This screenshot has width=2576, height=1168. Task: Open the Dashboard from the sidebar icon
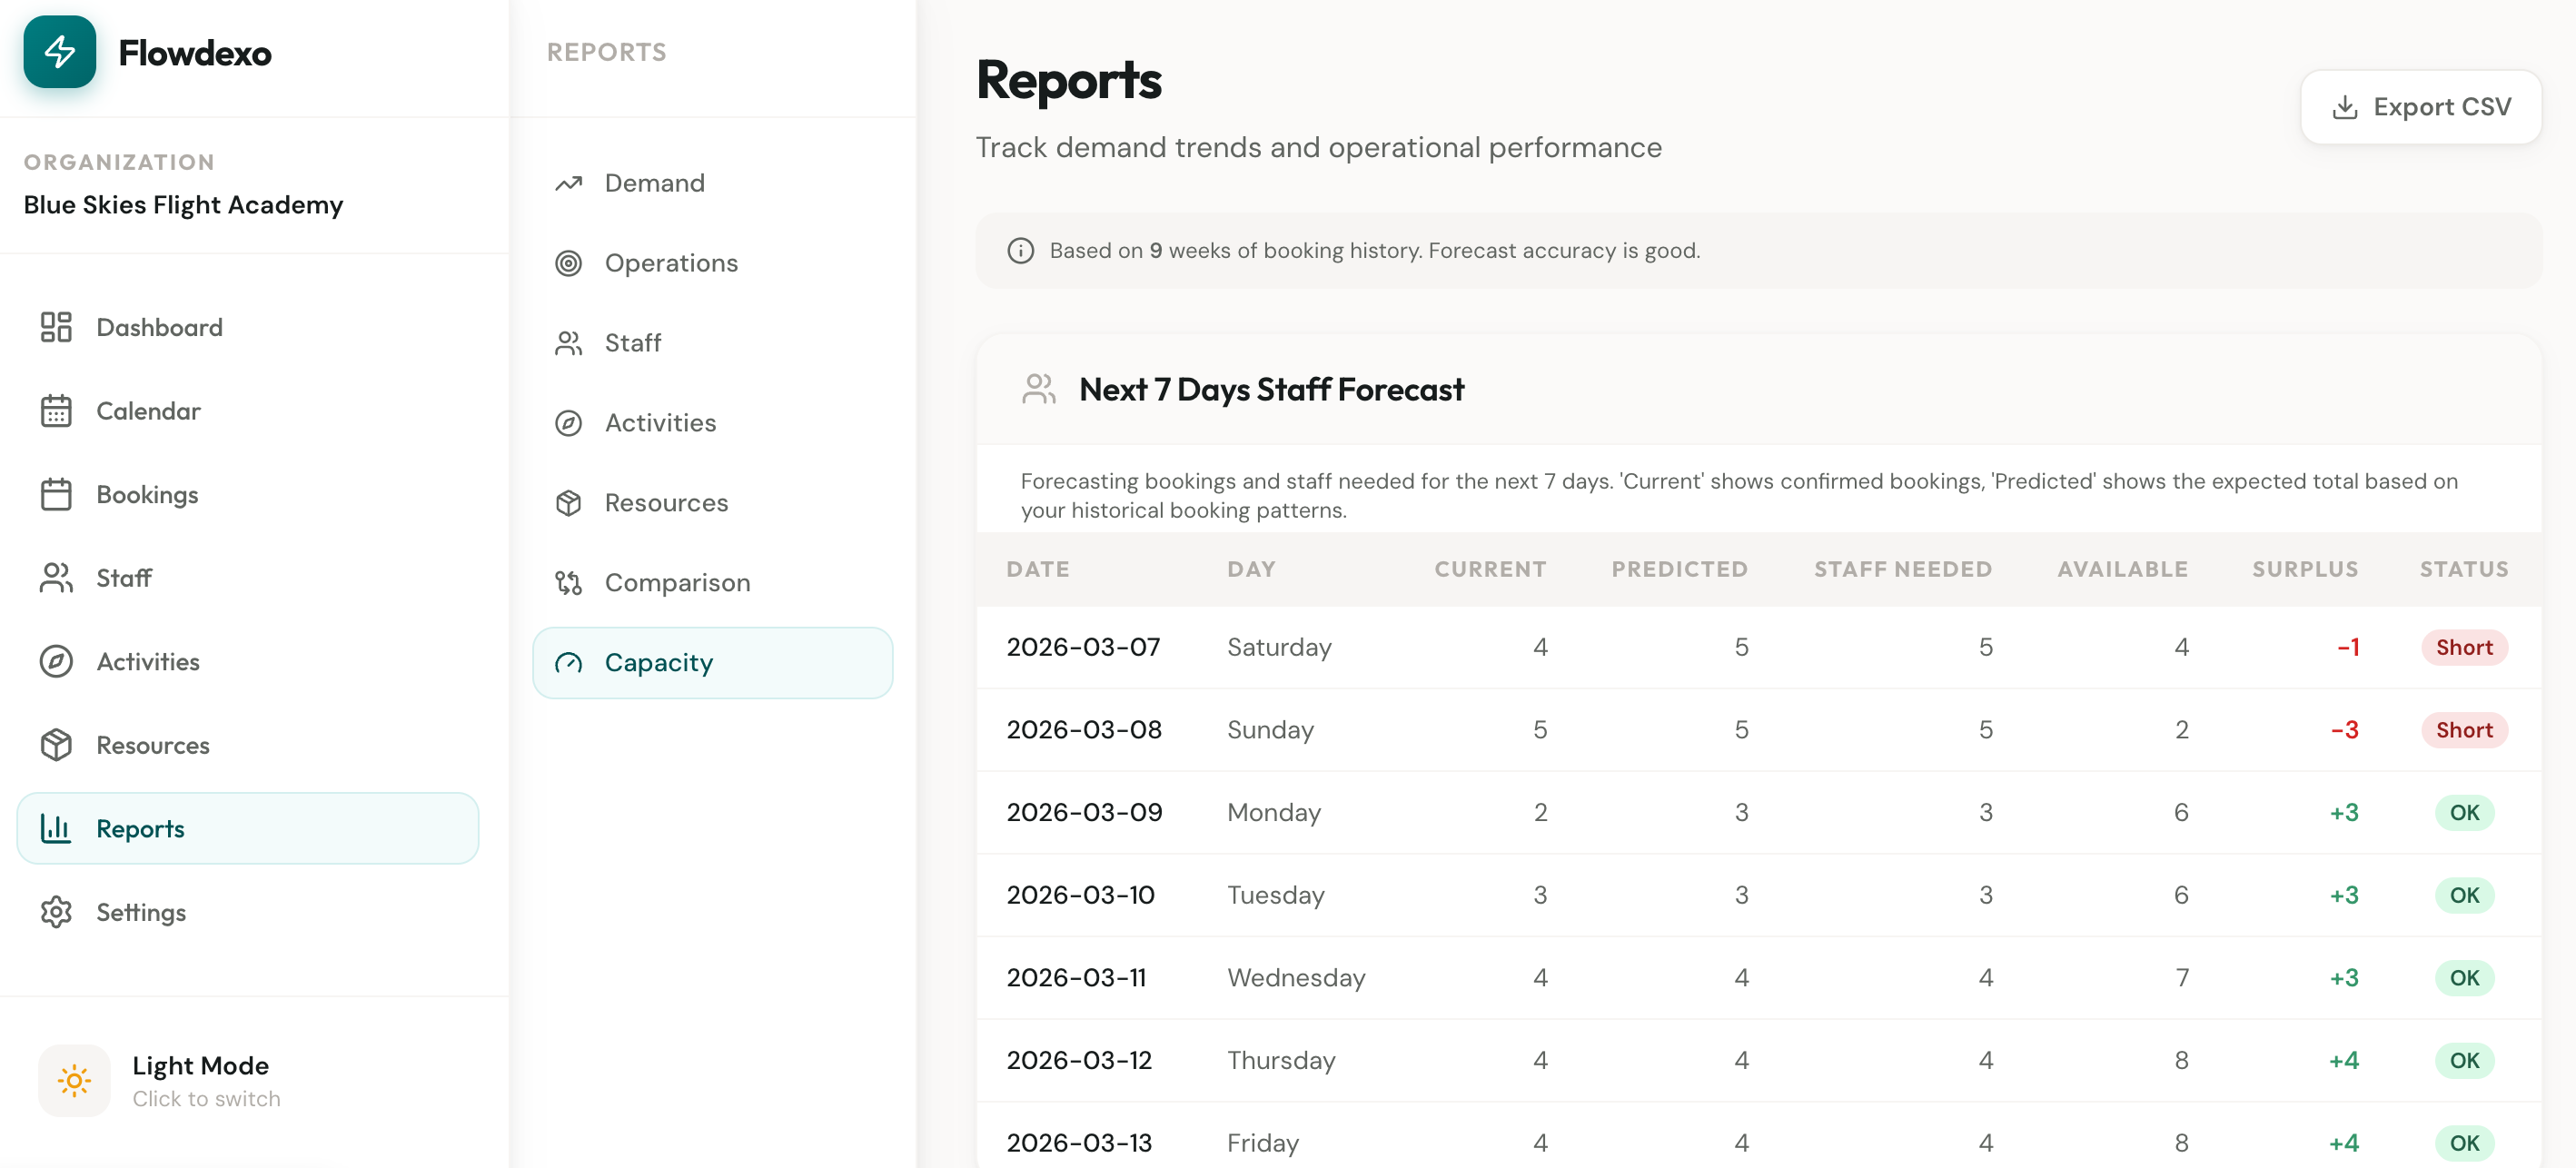tap(56, 327)
